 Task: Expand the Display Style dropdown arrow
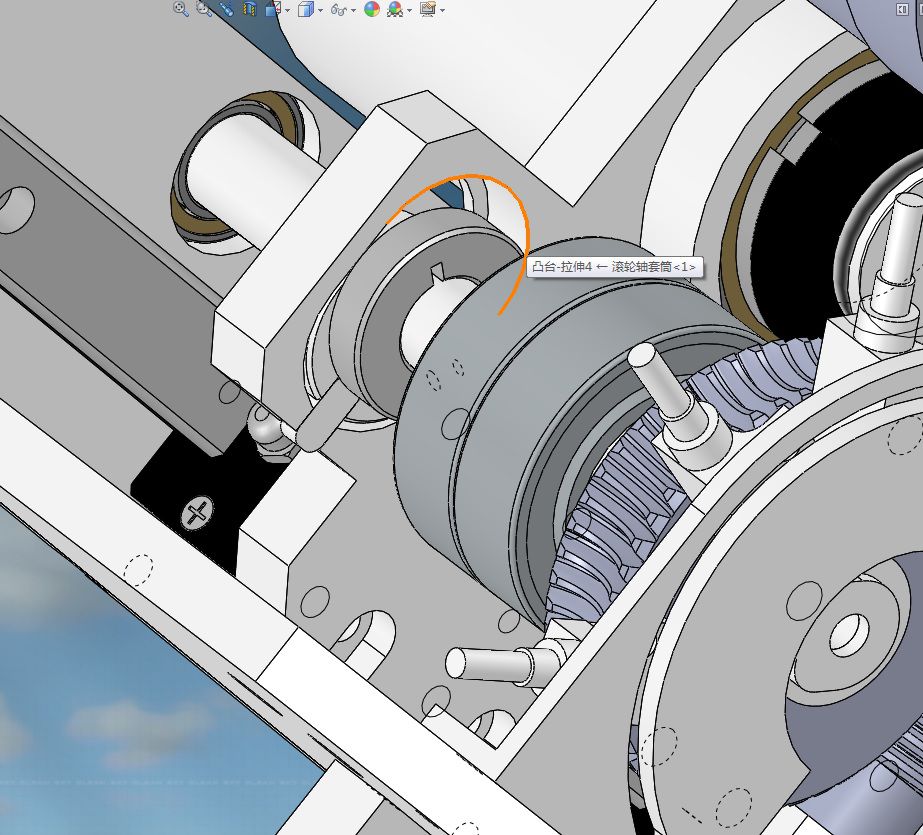pos(320,10)
